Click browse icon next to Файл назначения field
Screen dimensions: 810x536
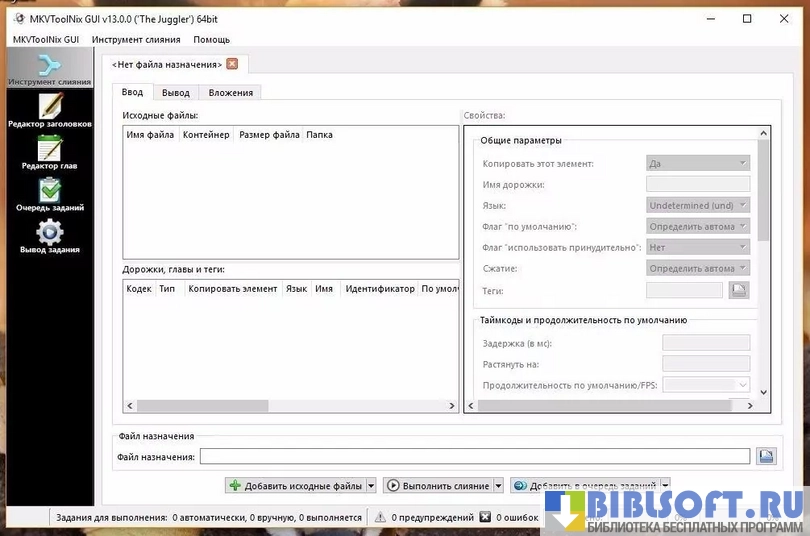coord(766,456)
